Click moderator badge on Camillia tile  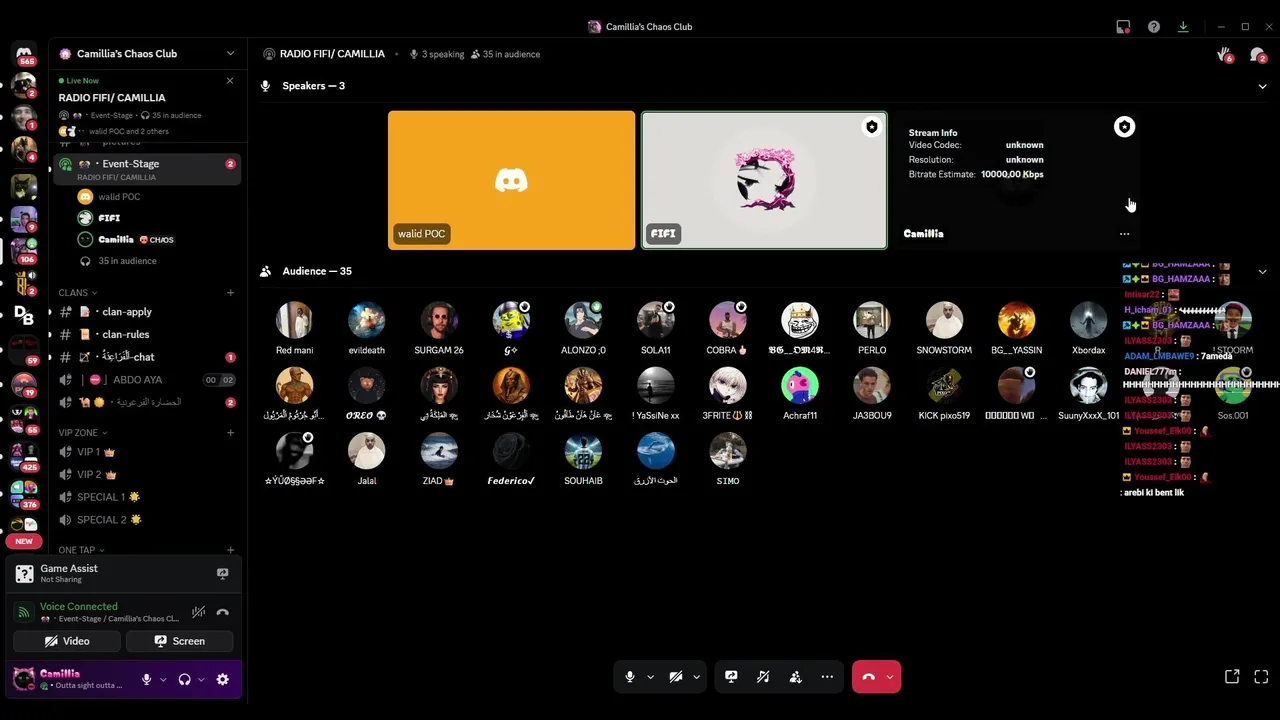[1124, 127]
